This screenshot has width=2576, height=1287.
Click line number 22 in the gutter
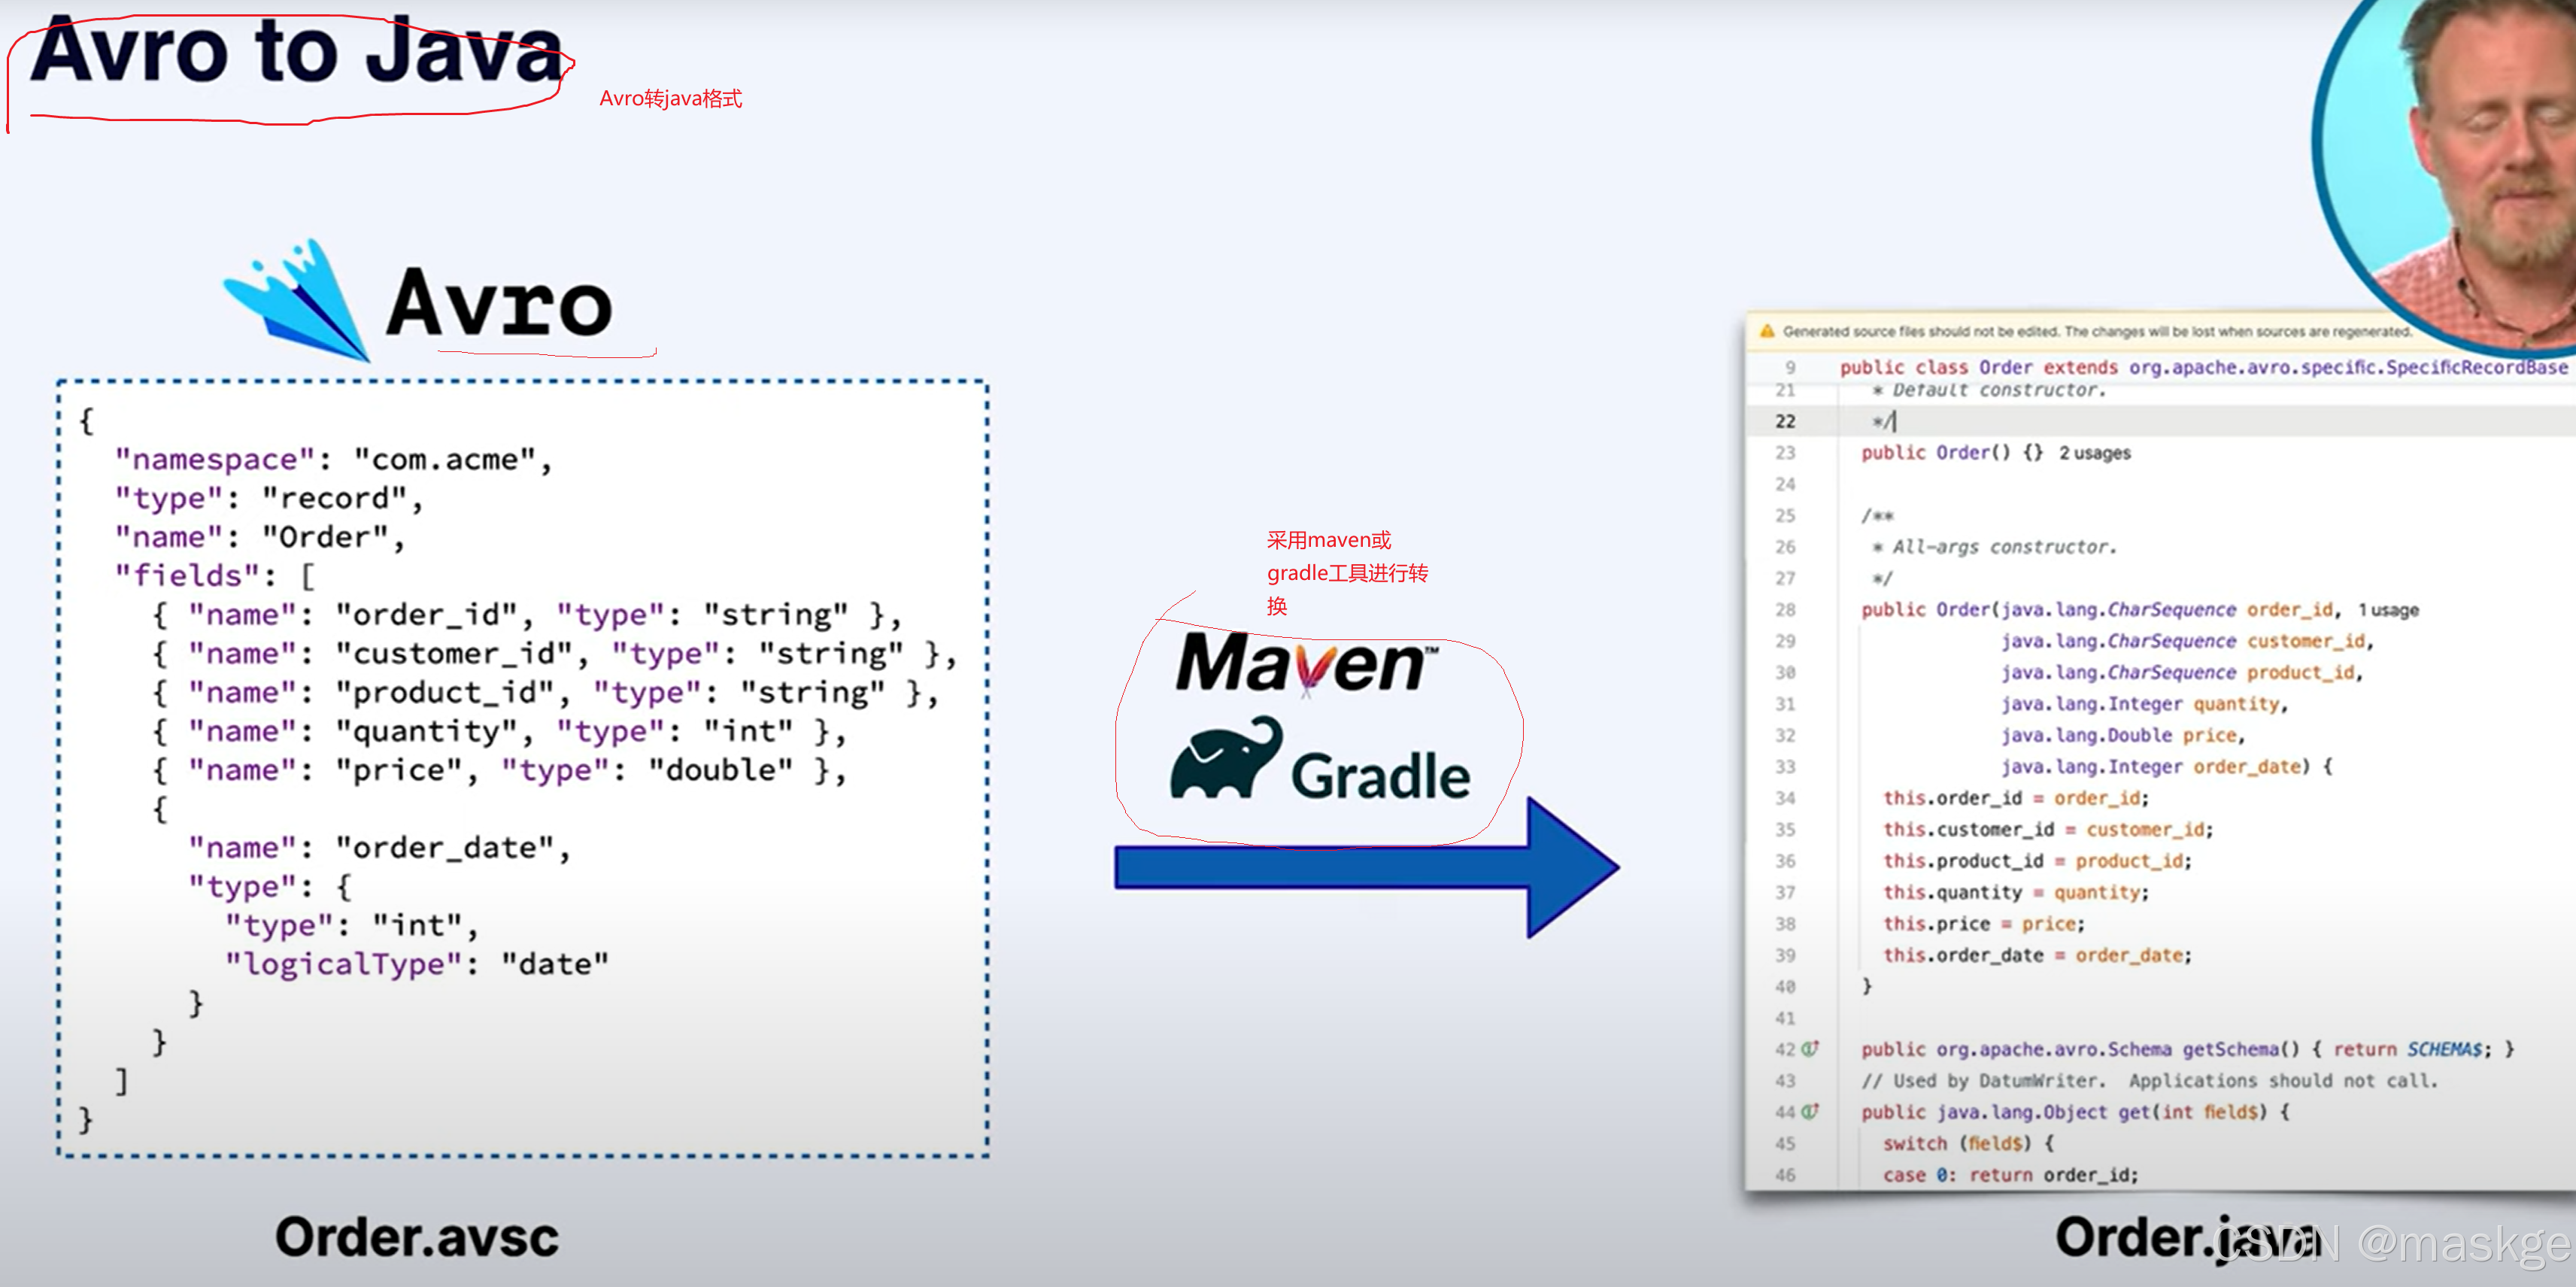coord(1786,421)
